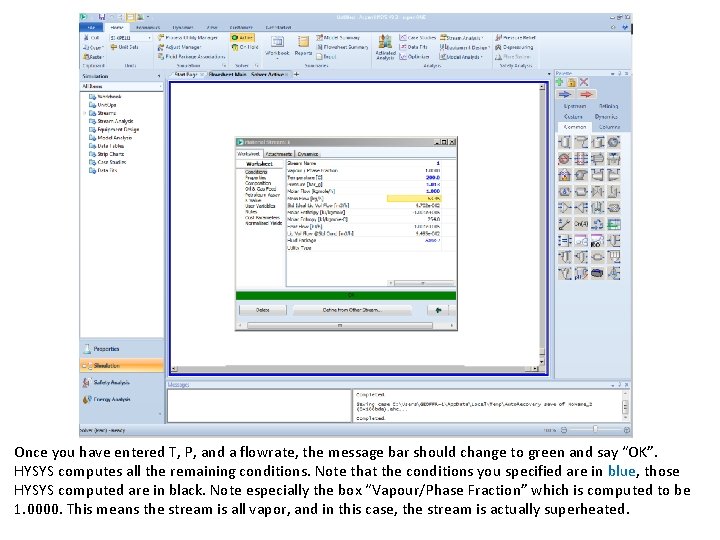Pick the recycle icon with blue arrows
The width and height of the screenshot is (720, 540).
pyautogui.click(x=597, y=224)
